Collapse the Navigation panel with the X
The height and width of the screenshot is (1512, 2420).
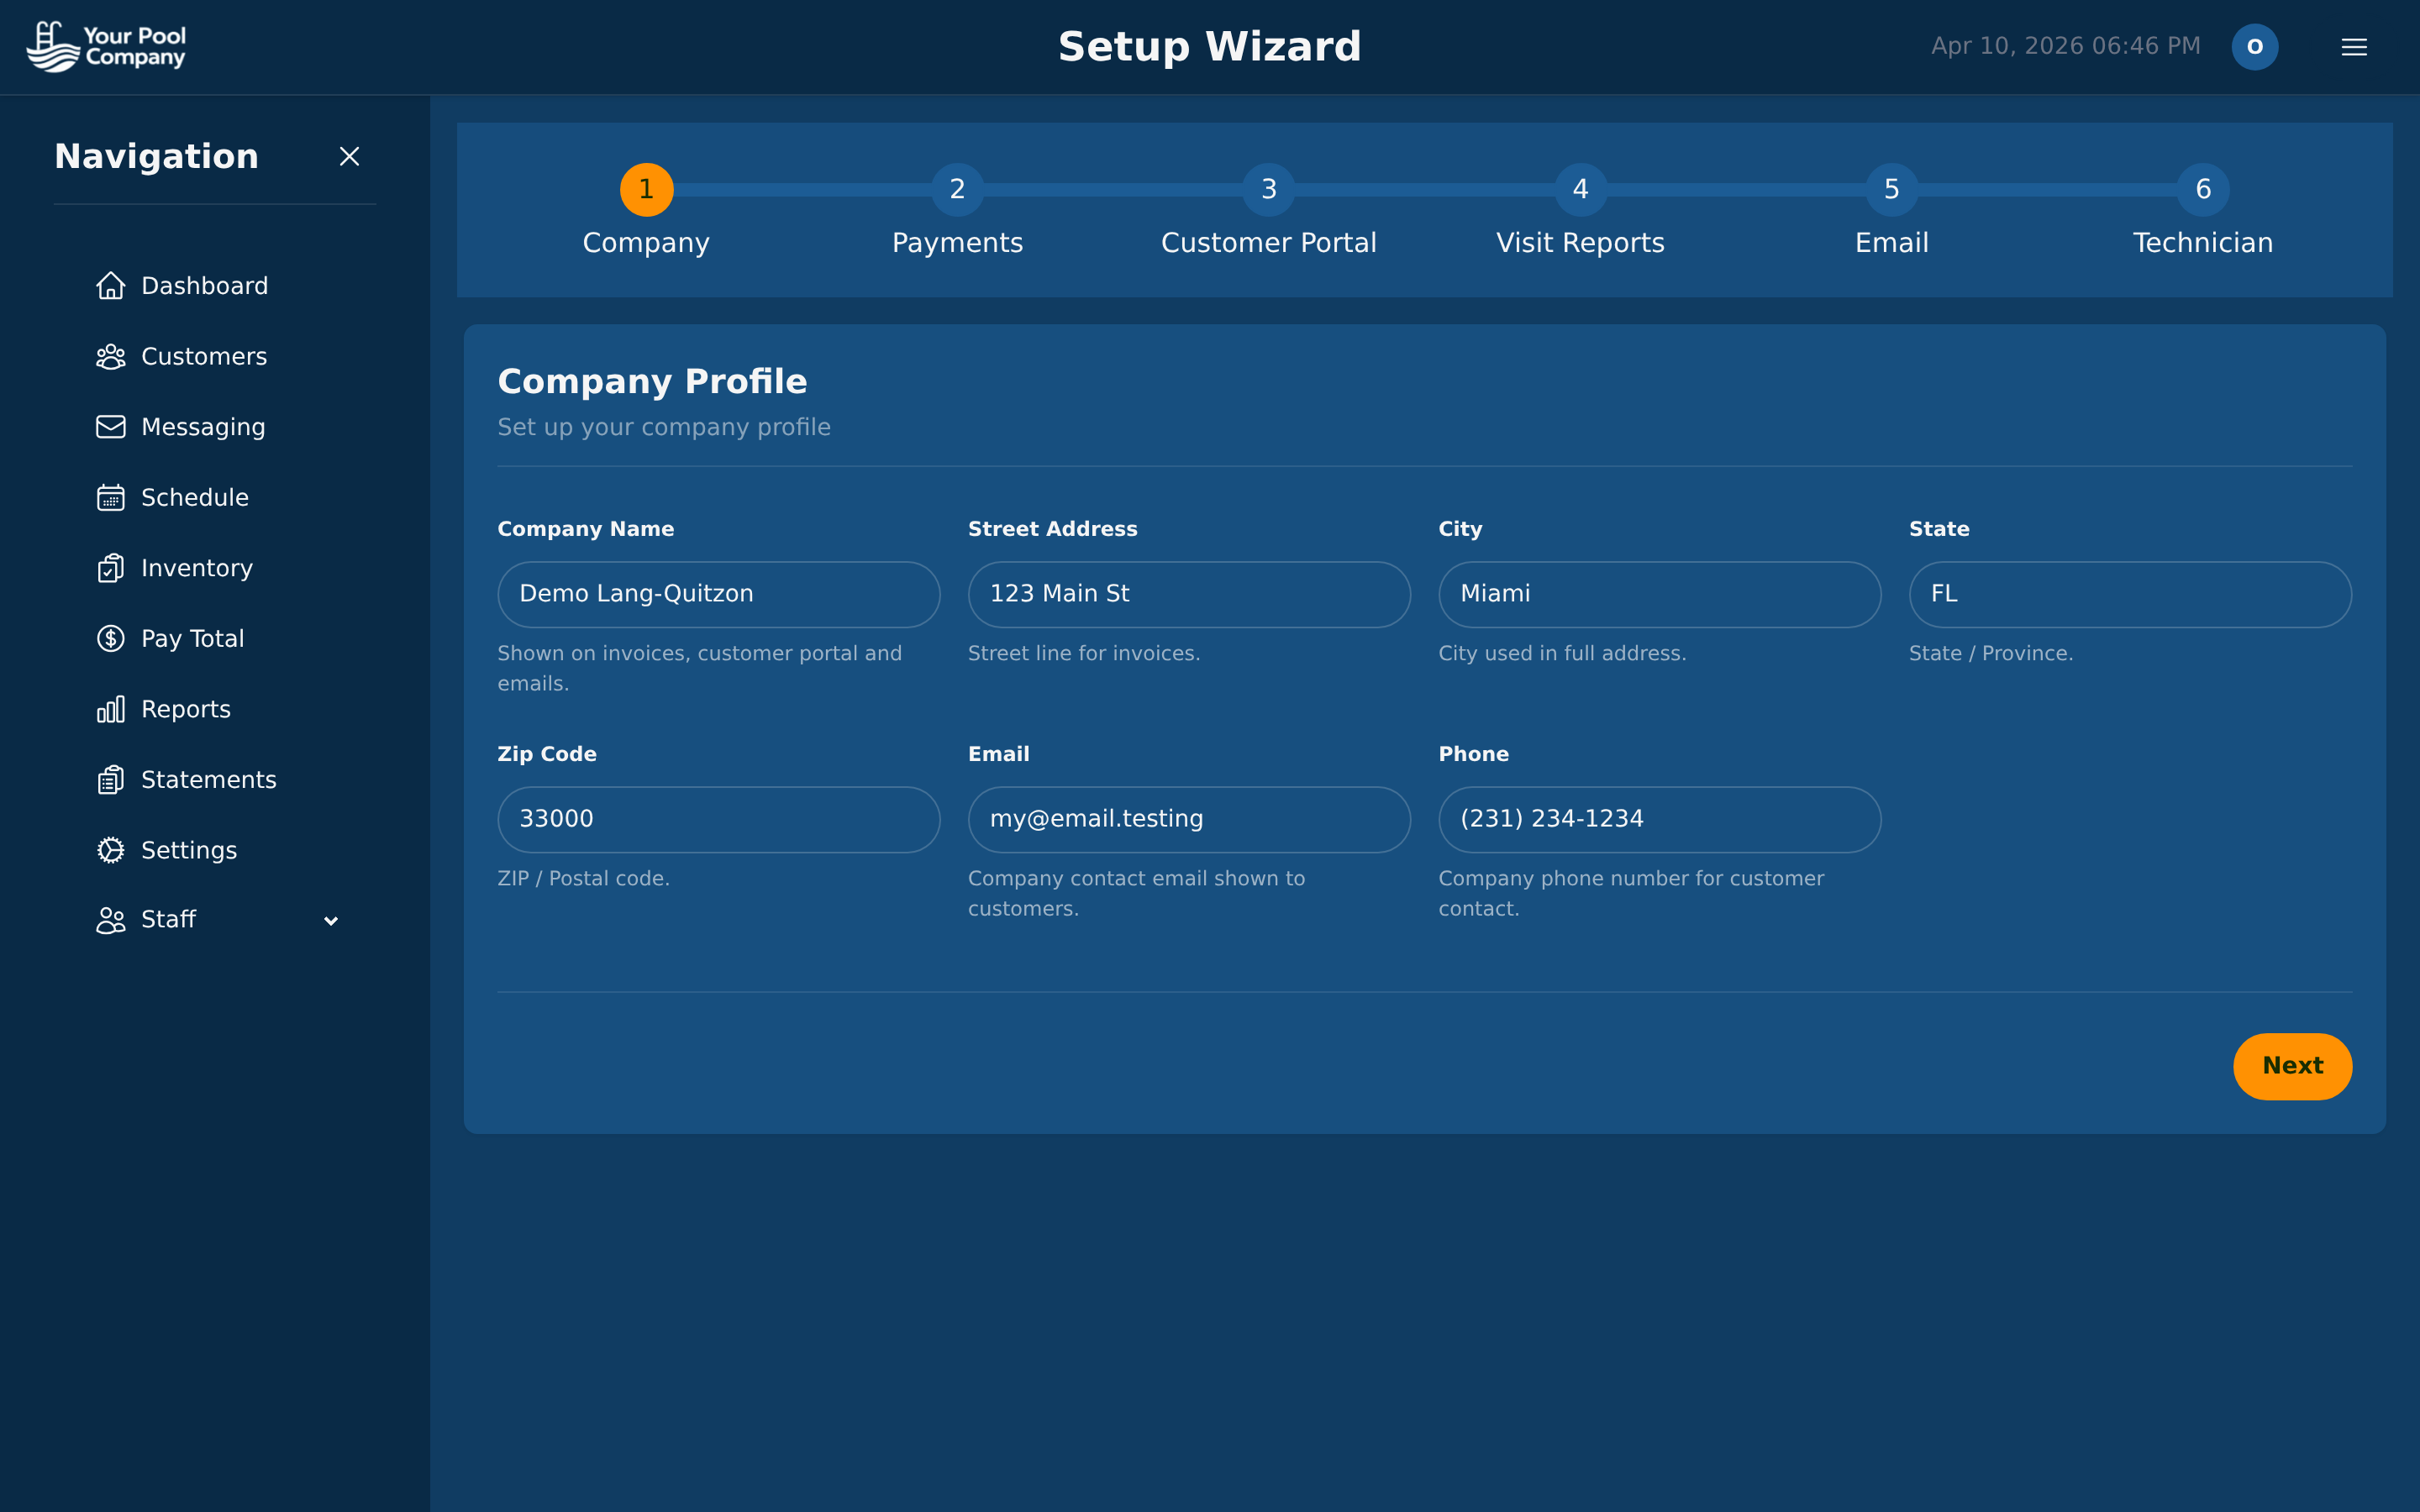[x=349, y=156]
